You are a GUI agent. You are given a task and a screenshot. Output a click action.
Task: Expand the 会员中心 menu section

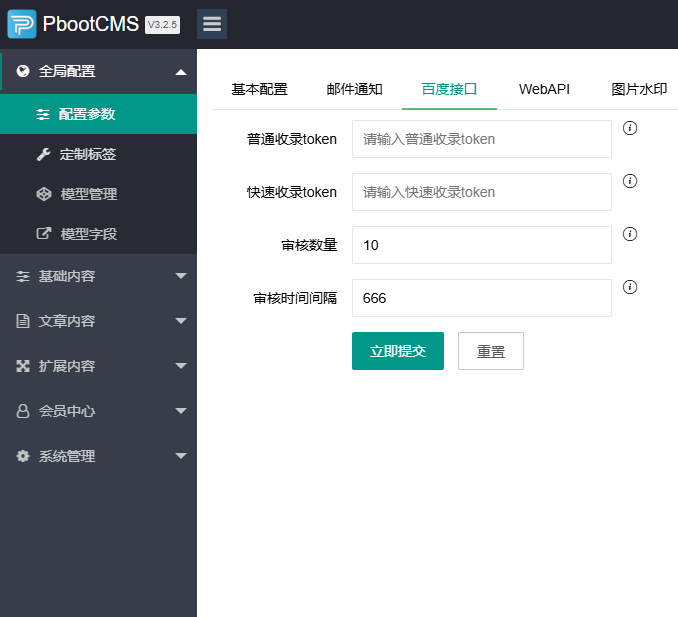coord(98,411)
